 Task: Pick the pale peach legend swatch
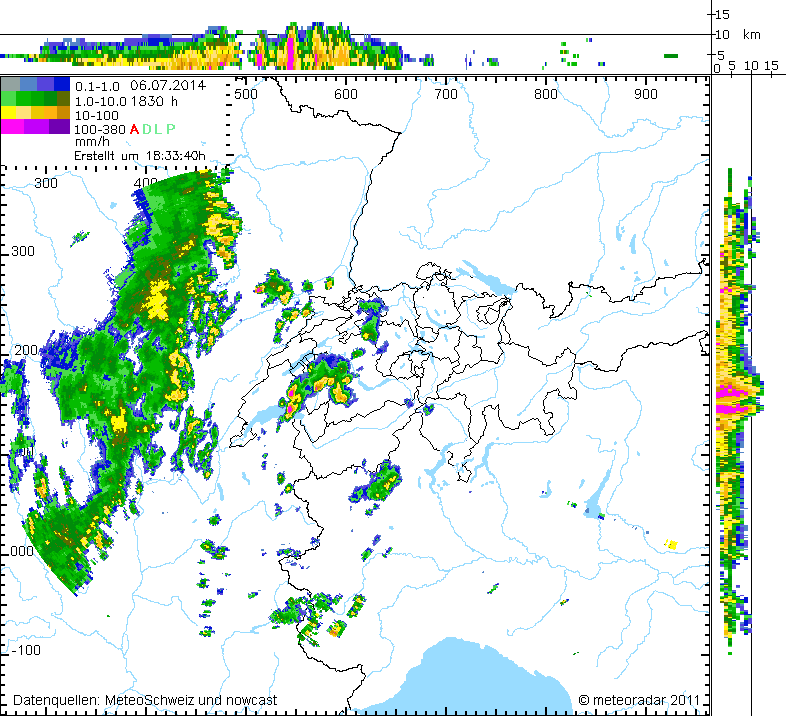pos(23,112)
